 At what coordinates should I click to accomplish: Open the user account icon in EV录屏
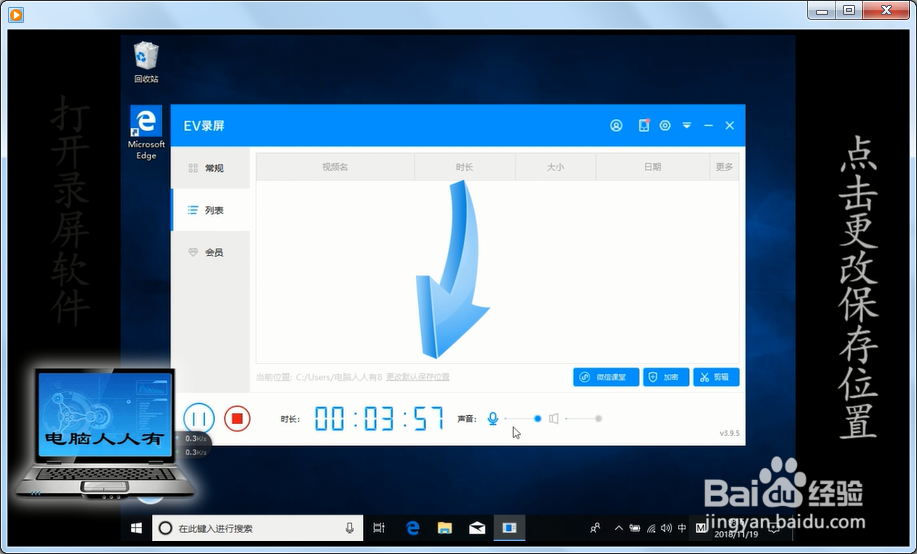[x=616, y=125]
